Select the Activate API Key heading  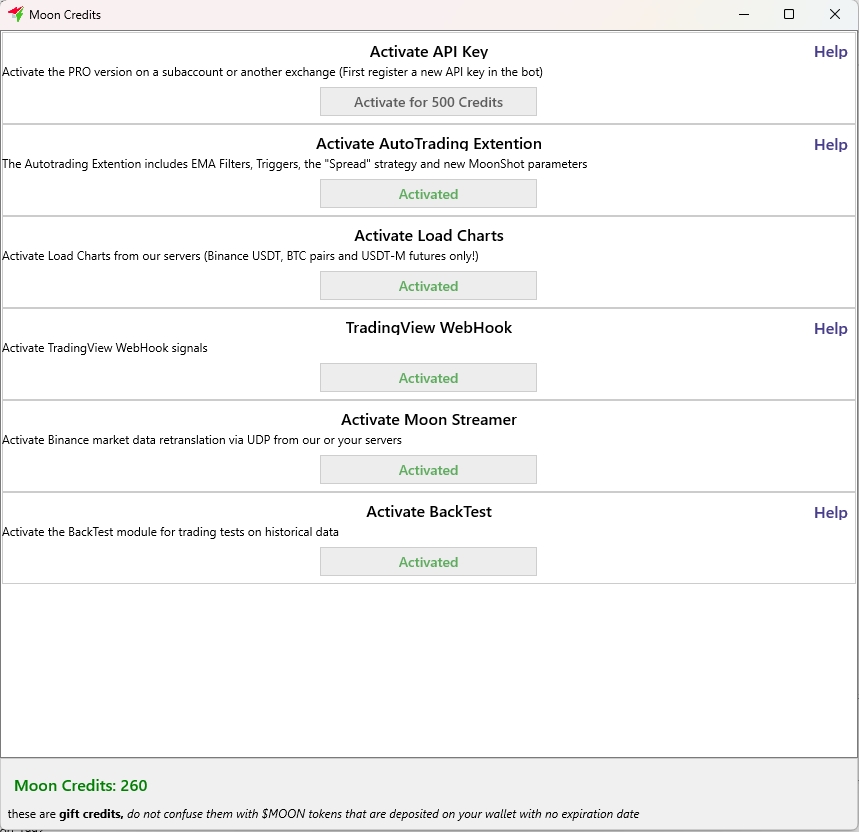point(428,52)
